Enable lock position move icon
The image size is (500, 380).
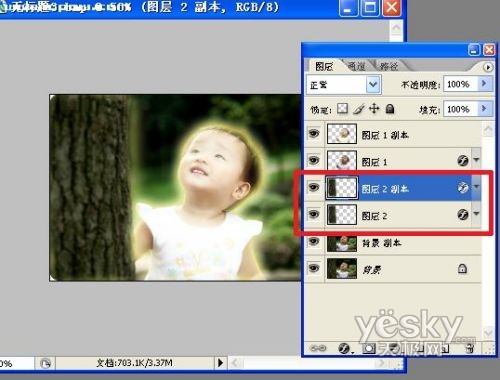click(374, 108)
